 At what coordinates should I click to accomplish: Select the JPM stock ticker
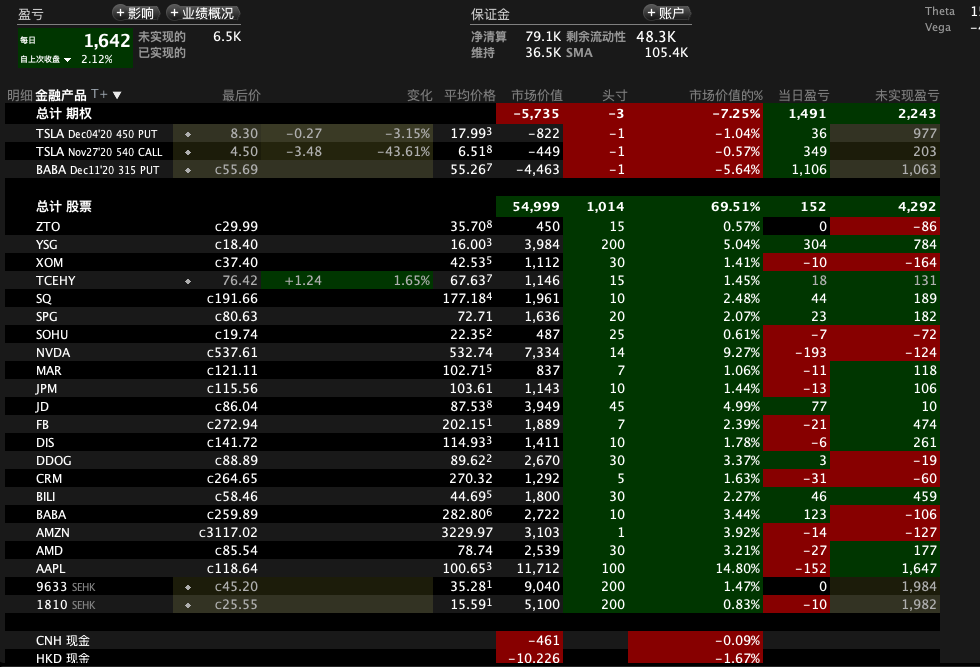pos(46,389)
